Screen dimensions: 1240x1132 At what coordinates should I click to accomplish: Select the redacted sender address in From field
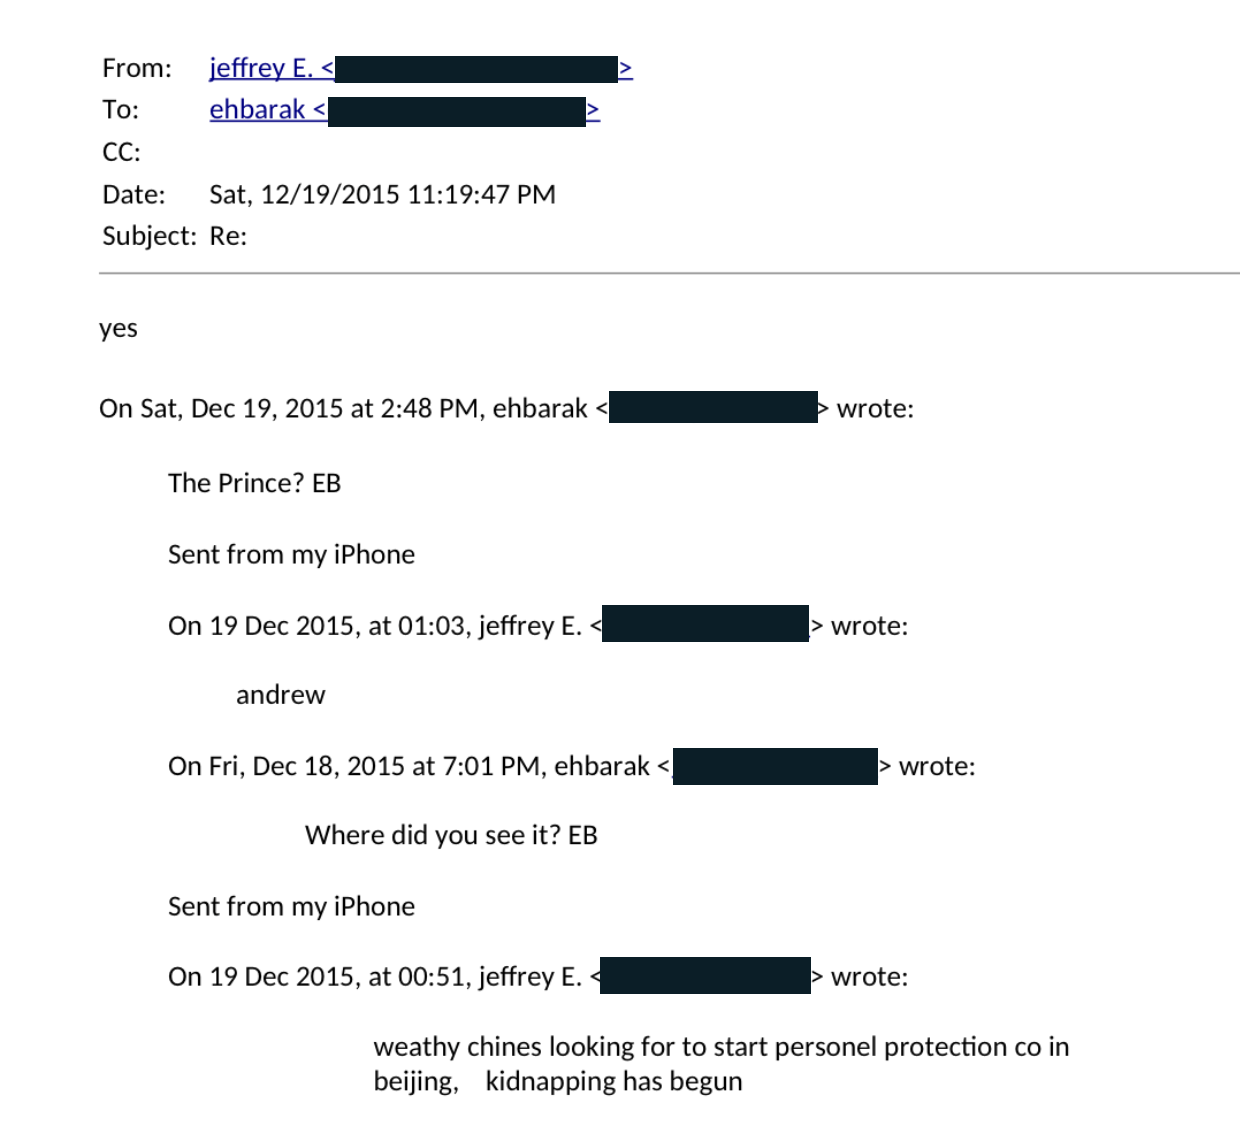(476, 69)
